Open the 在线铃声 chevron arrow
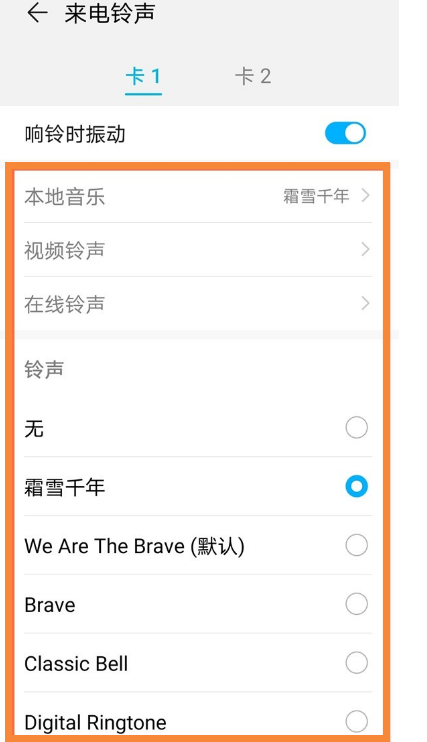This screenshot has width=427, height=742. pos(365,303)
